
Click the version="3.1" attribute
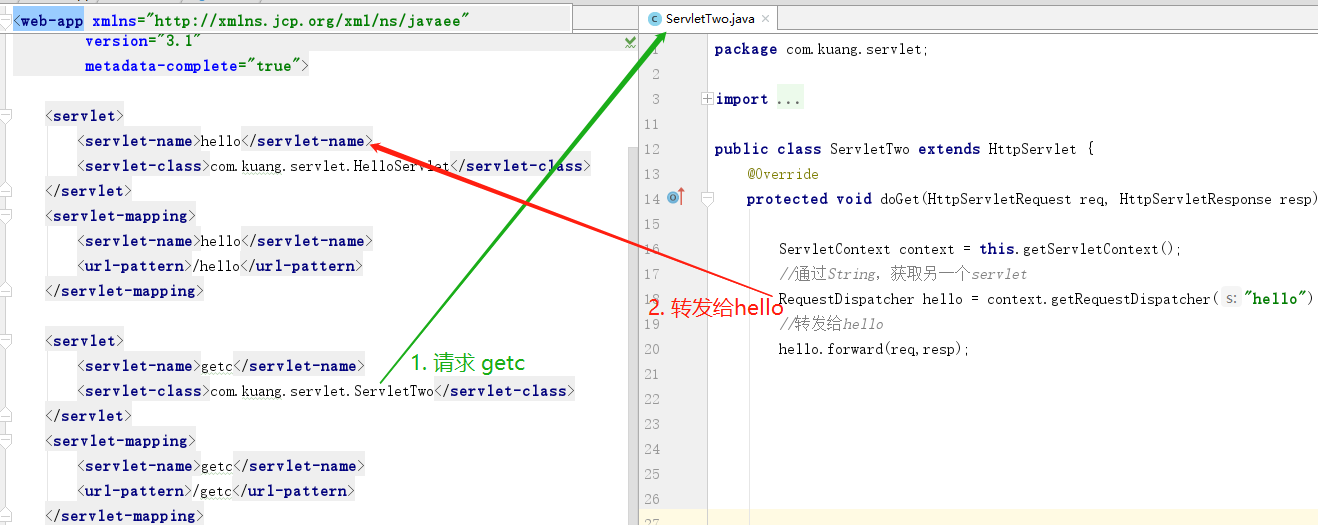[x=143, y=41]
